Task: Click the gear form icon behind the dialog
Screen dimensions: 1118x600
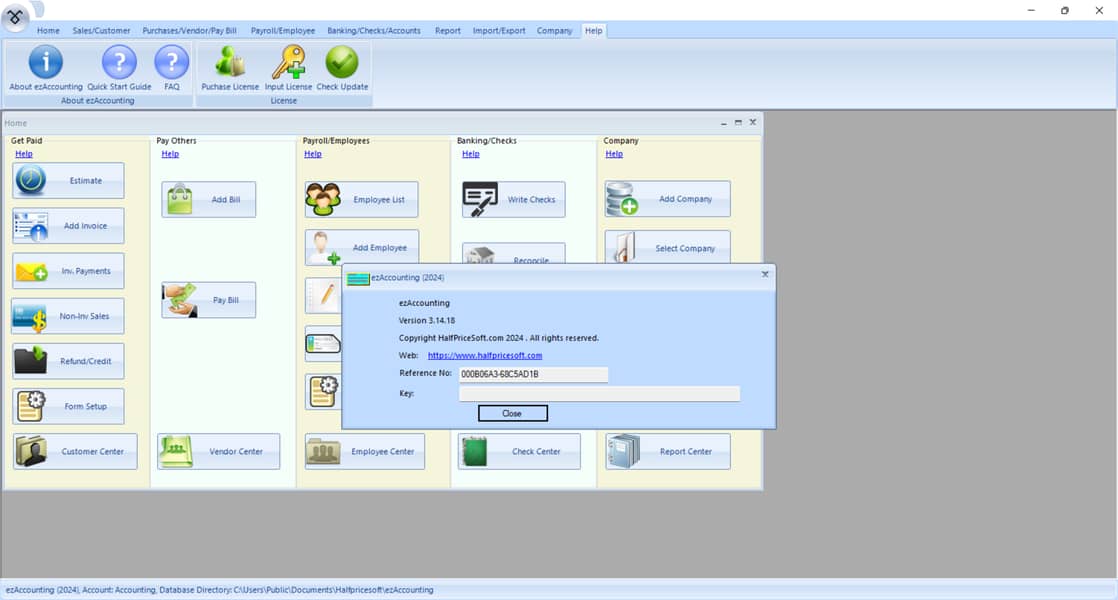Action: pos(324,391)
